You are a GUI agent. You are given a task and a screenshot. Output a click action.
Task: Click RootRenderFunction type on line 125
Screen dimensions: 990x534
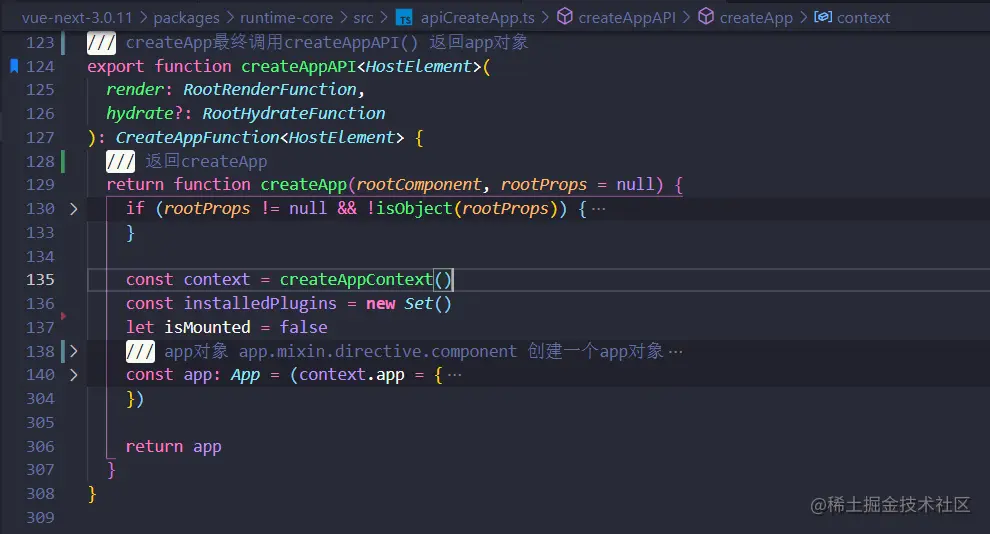point(270,90)
